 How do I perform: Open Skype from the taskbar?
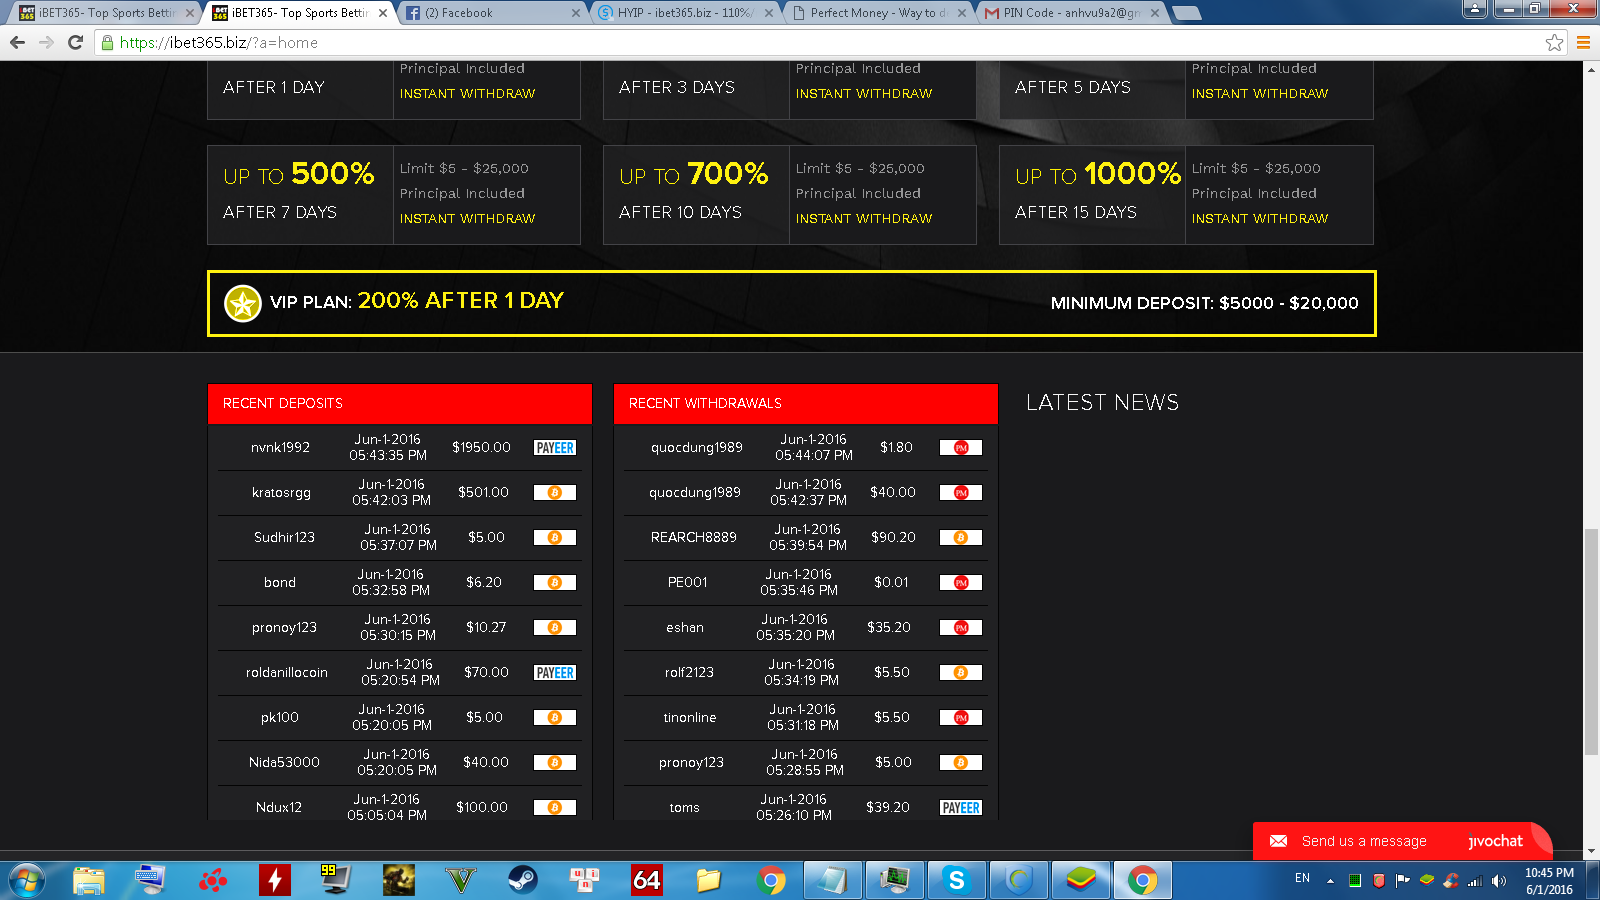[956, 880]
